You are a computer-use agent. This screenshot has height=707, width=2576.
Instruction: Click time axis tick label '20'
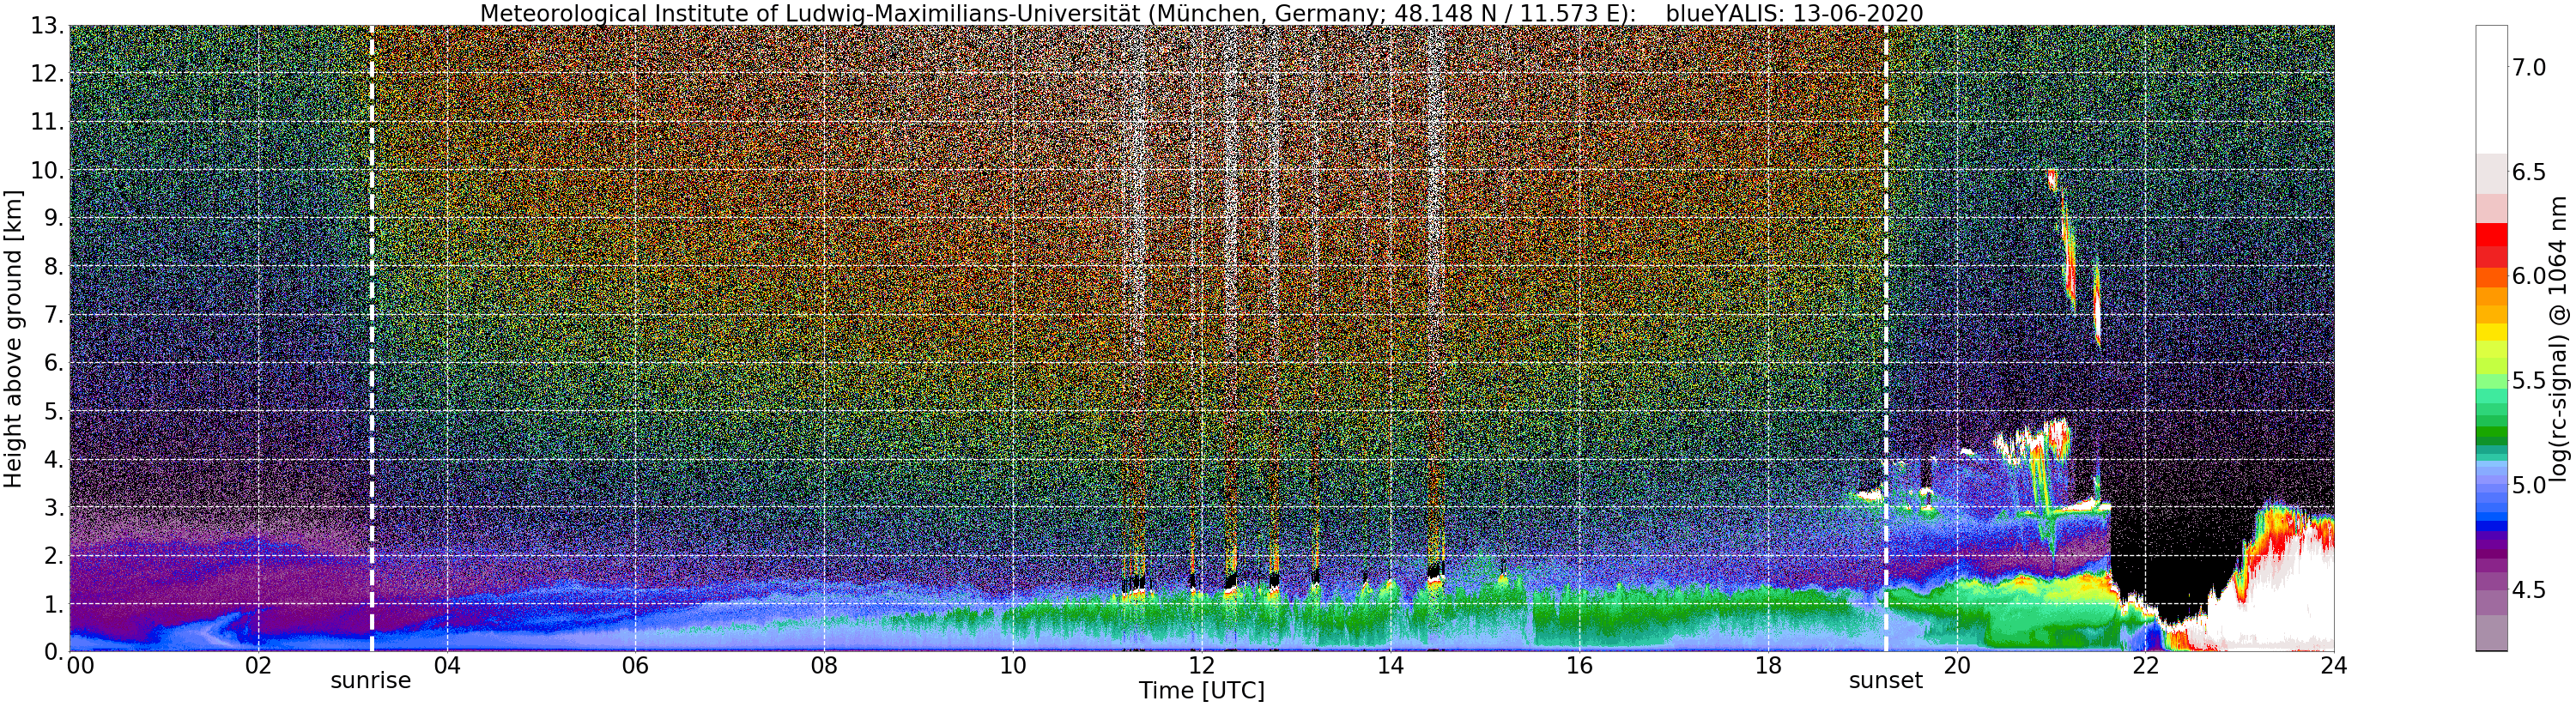(1957, 666)
